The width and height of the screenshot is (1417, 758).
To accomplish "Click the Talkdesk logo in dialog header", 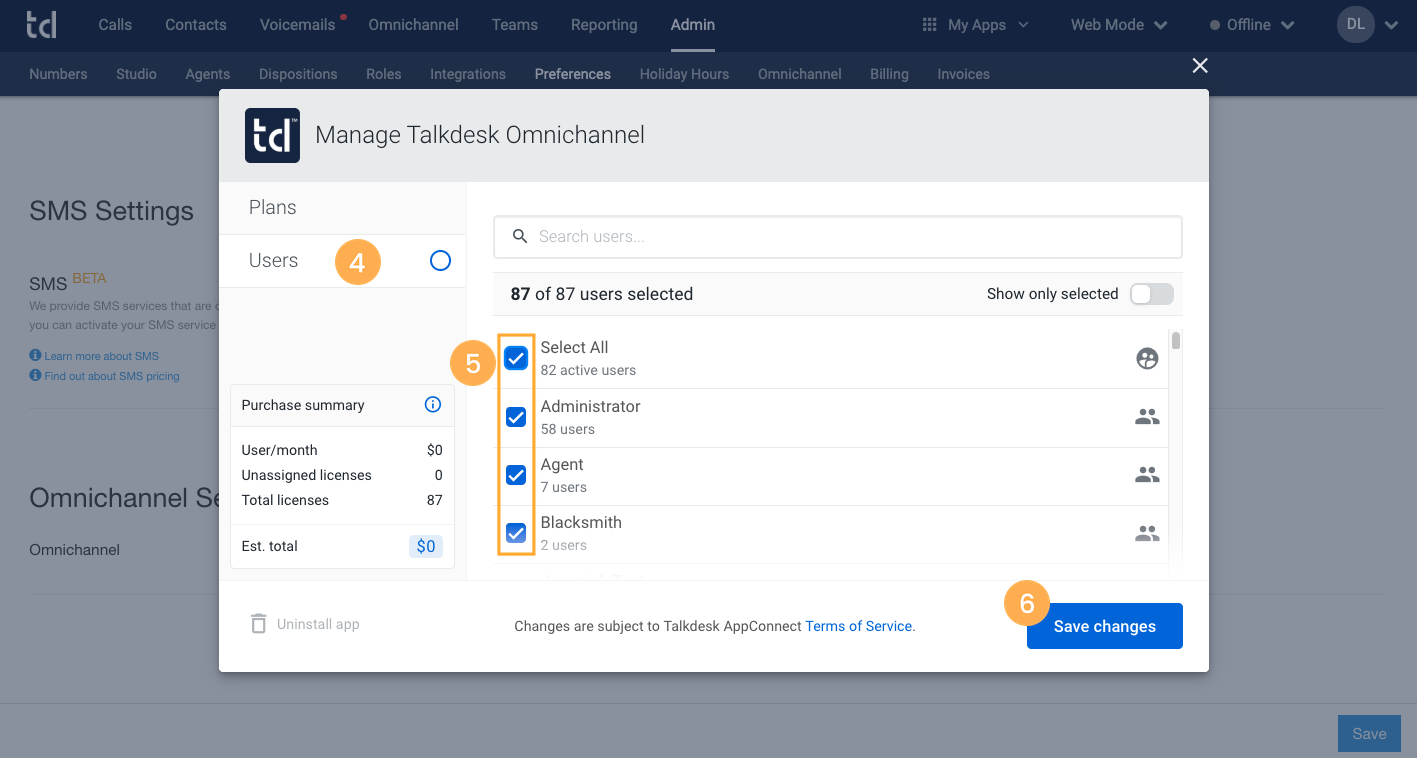I will click(272, 135).
